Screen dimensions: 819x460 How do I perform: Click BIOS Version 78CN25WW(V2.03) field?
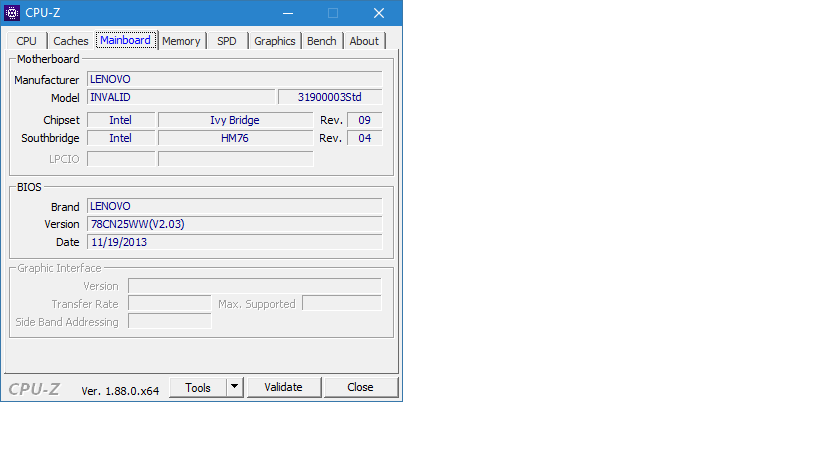tap(235, 224)
